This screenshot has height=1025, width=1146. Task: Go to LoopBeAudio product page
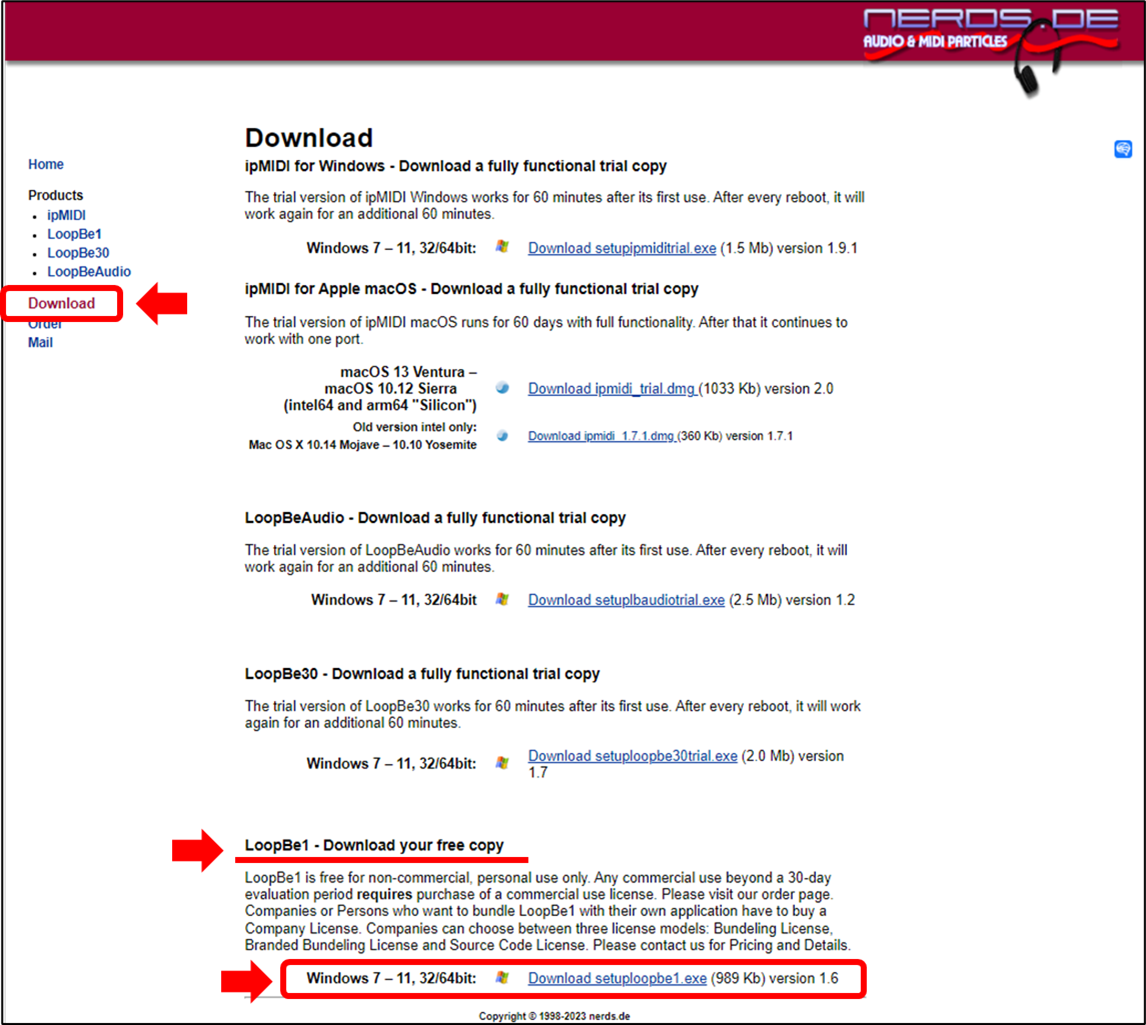pyautogui.click(x=89, y=271)
